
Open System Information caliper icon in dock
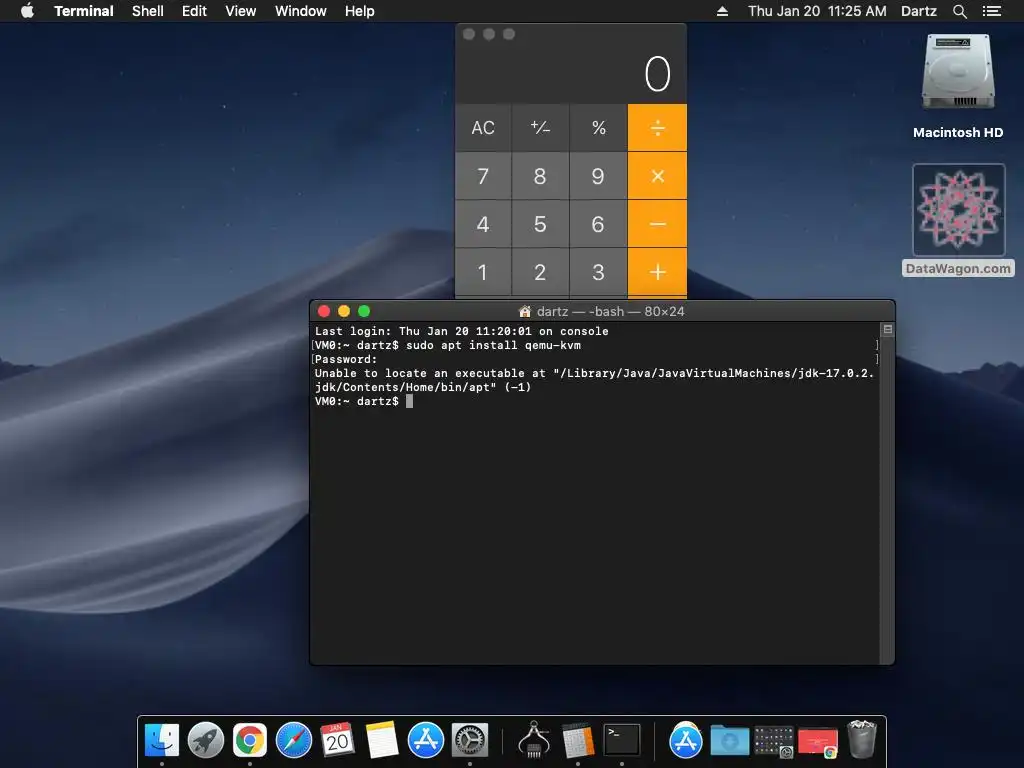click(534, 741)
